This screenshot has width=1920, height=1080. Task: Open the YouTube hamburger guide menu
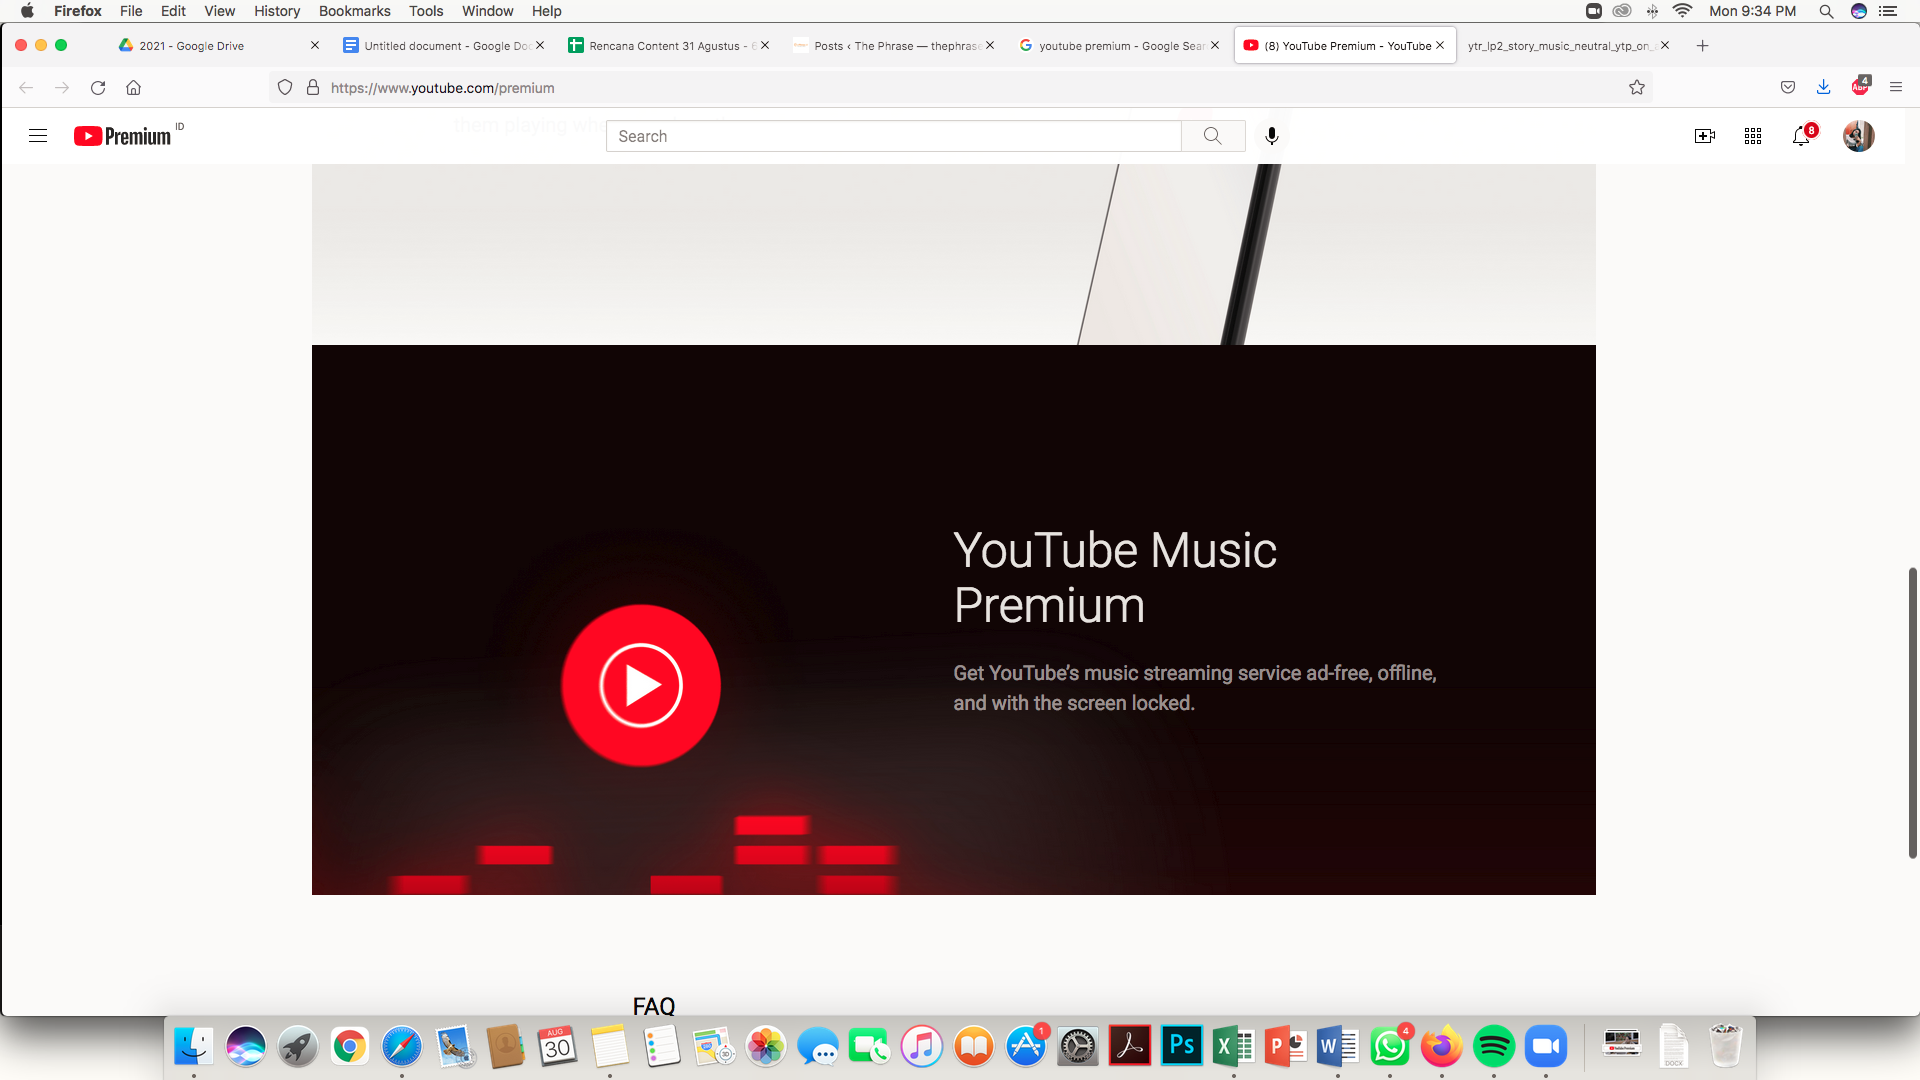click(38, 136)
